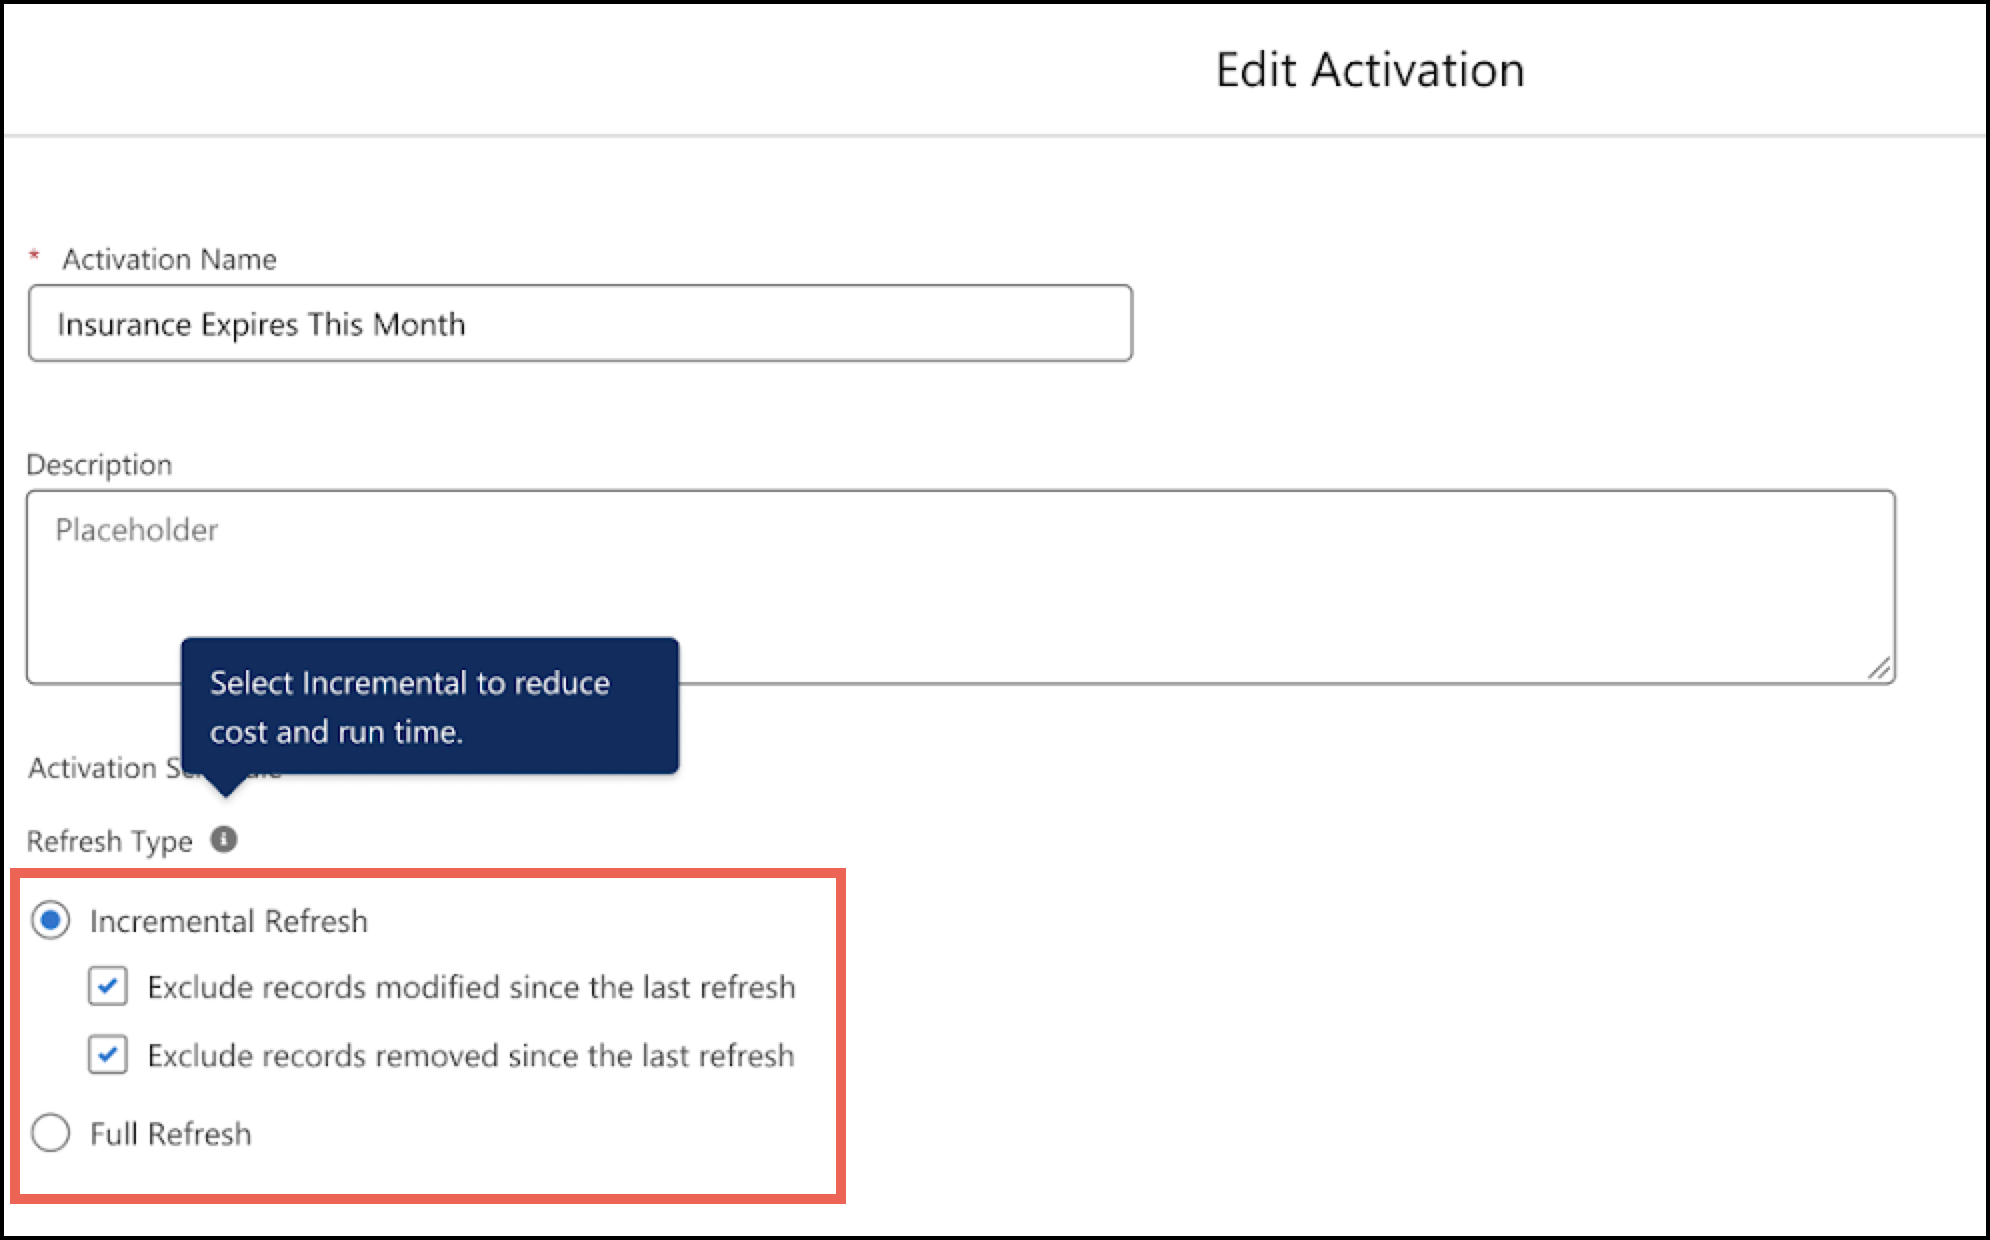Click the tooltip about reducing cost and run time
Screen dimensions: 1990x1240
(x=430, y=706)
